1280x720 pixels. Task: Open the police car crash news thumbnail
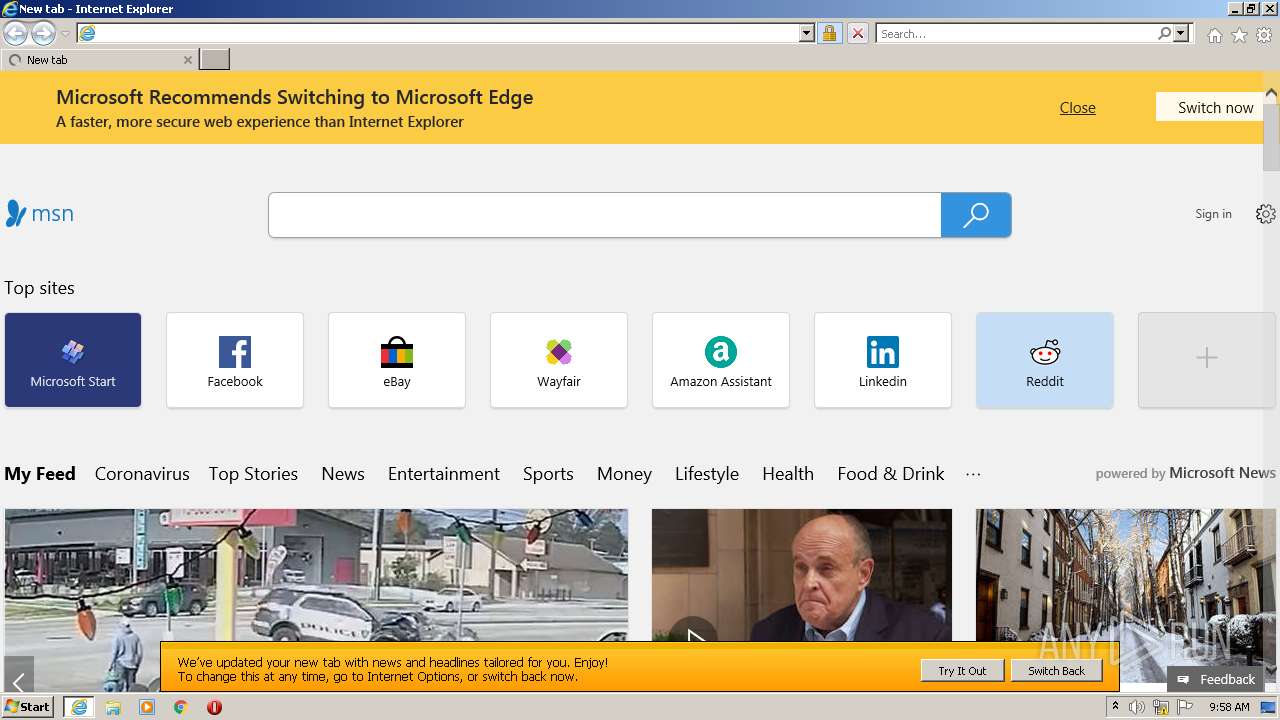pyautogui.click(x=316, y=575)
